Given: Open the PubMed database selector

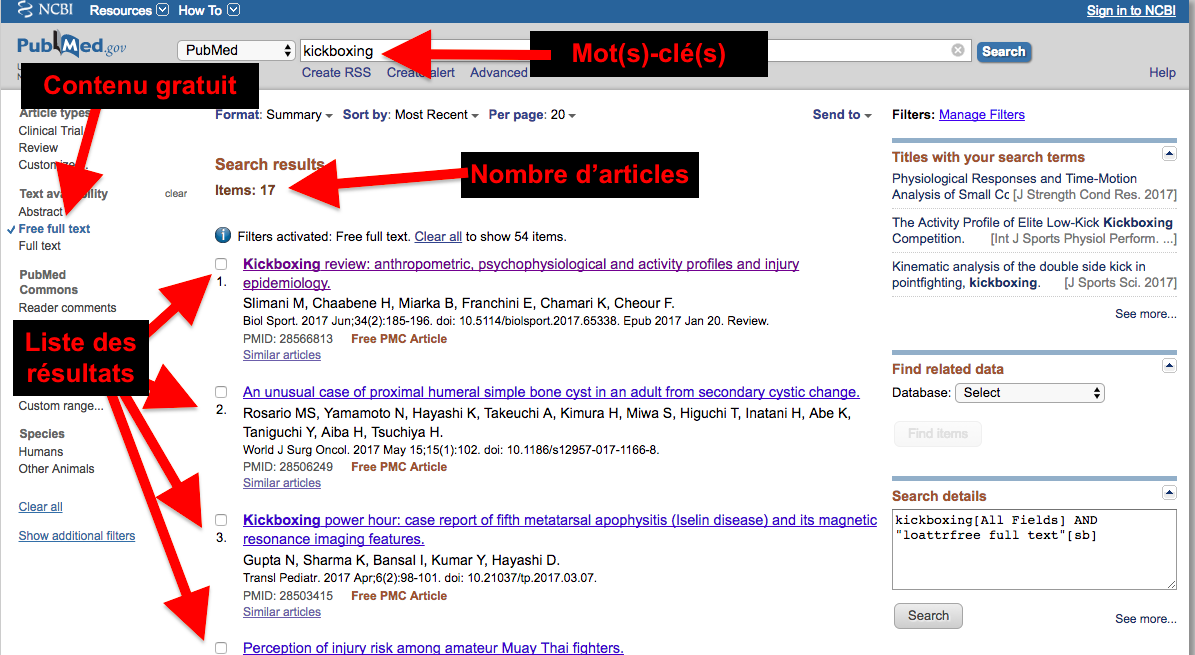Looking at the screenshot, I should click(236, 50).
